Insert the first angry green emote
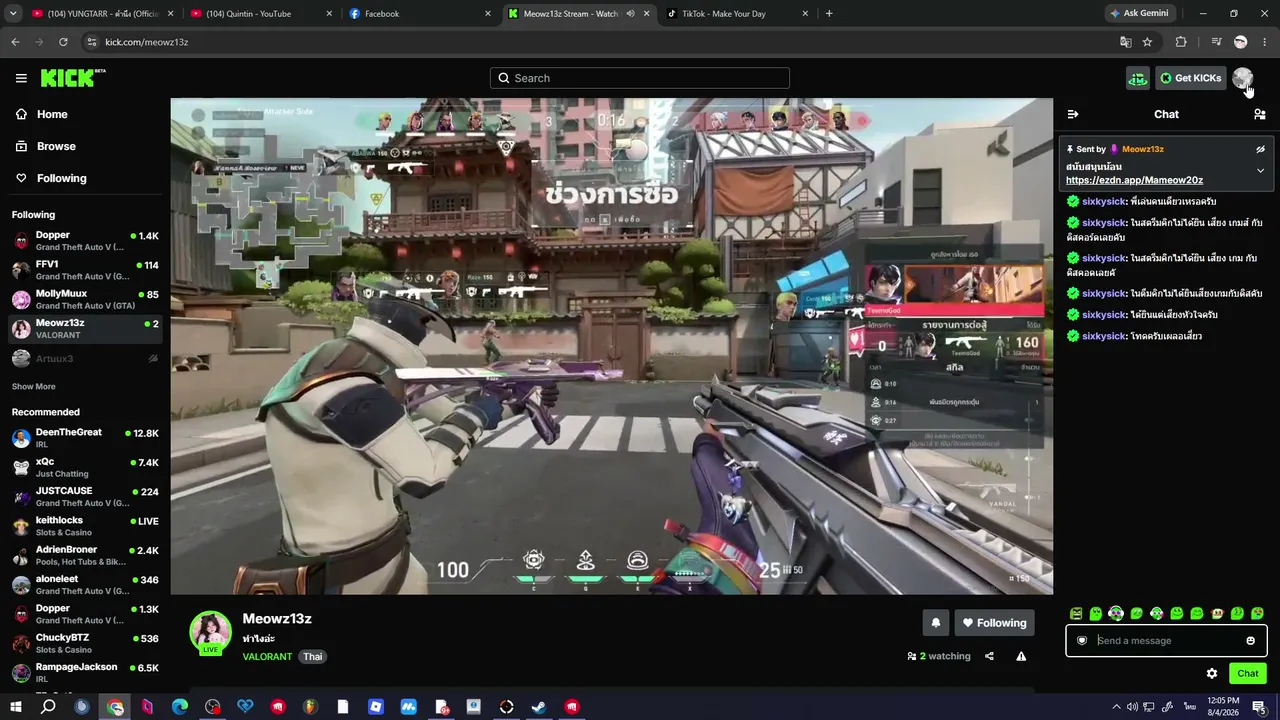The height and width of the screenshot is (720, 1280). pos(1076,613)
